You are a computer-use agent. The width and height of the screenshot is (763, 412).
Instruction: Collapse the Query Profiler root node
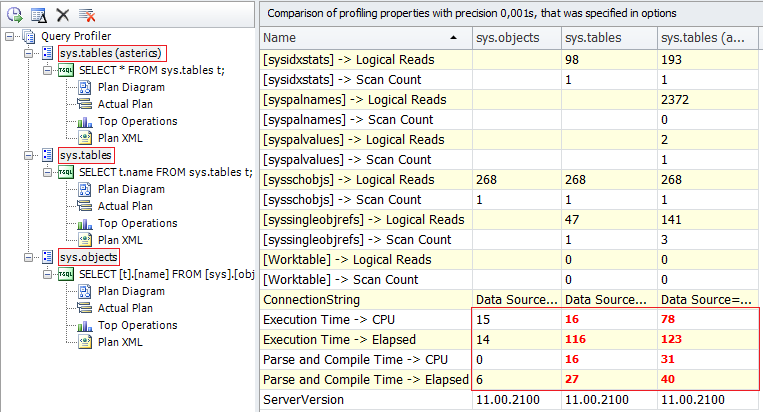click(10, 36)
